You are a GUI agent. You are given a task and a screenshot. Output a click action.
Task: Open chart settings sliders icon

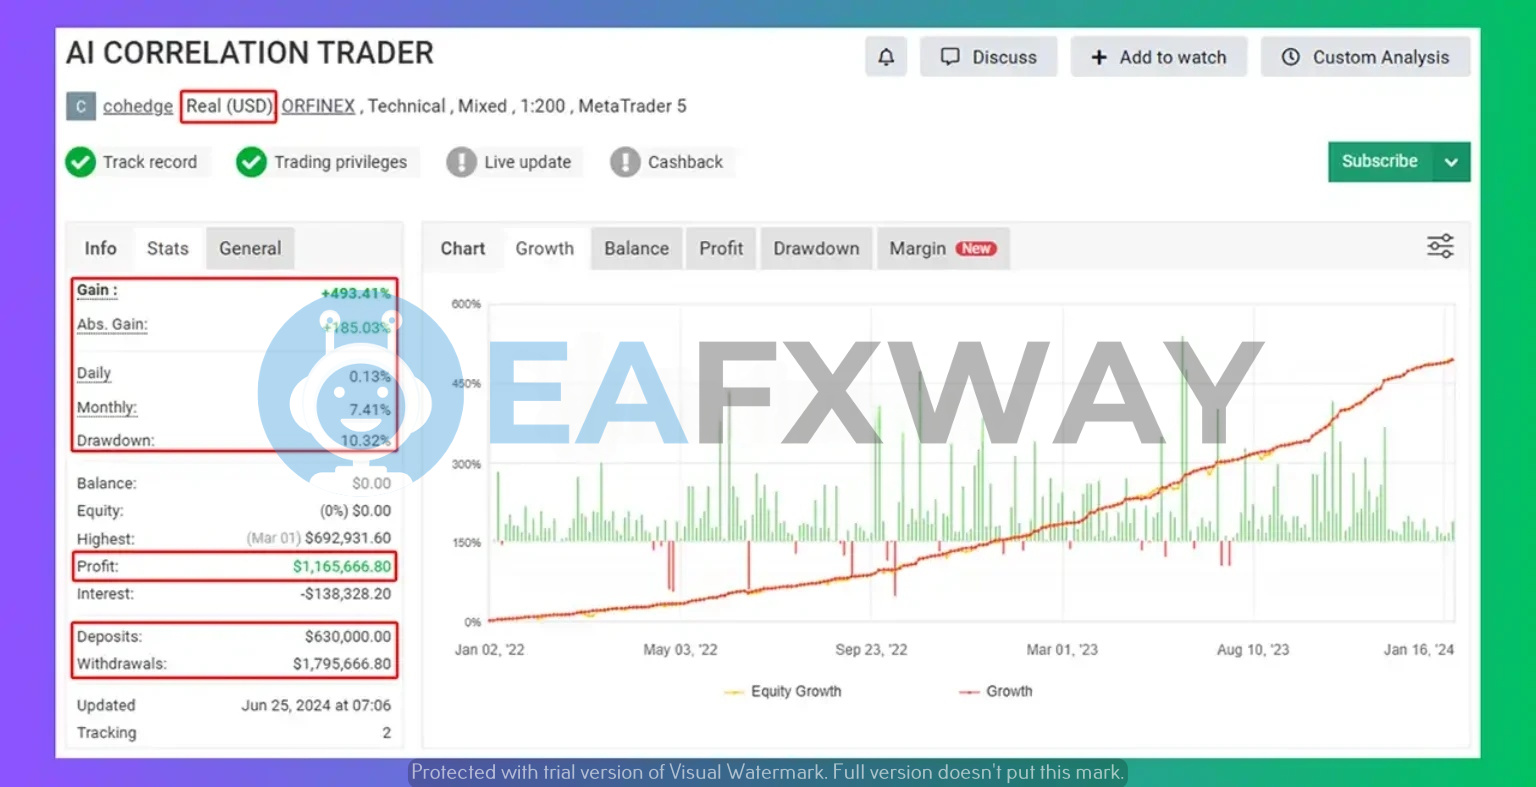point(1440,247)
